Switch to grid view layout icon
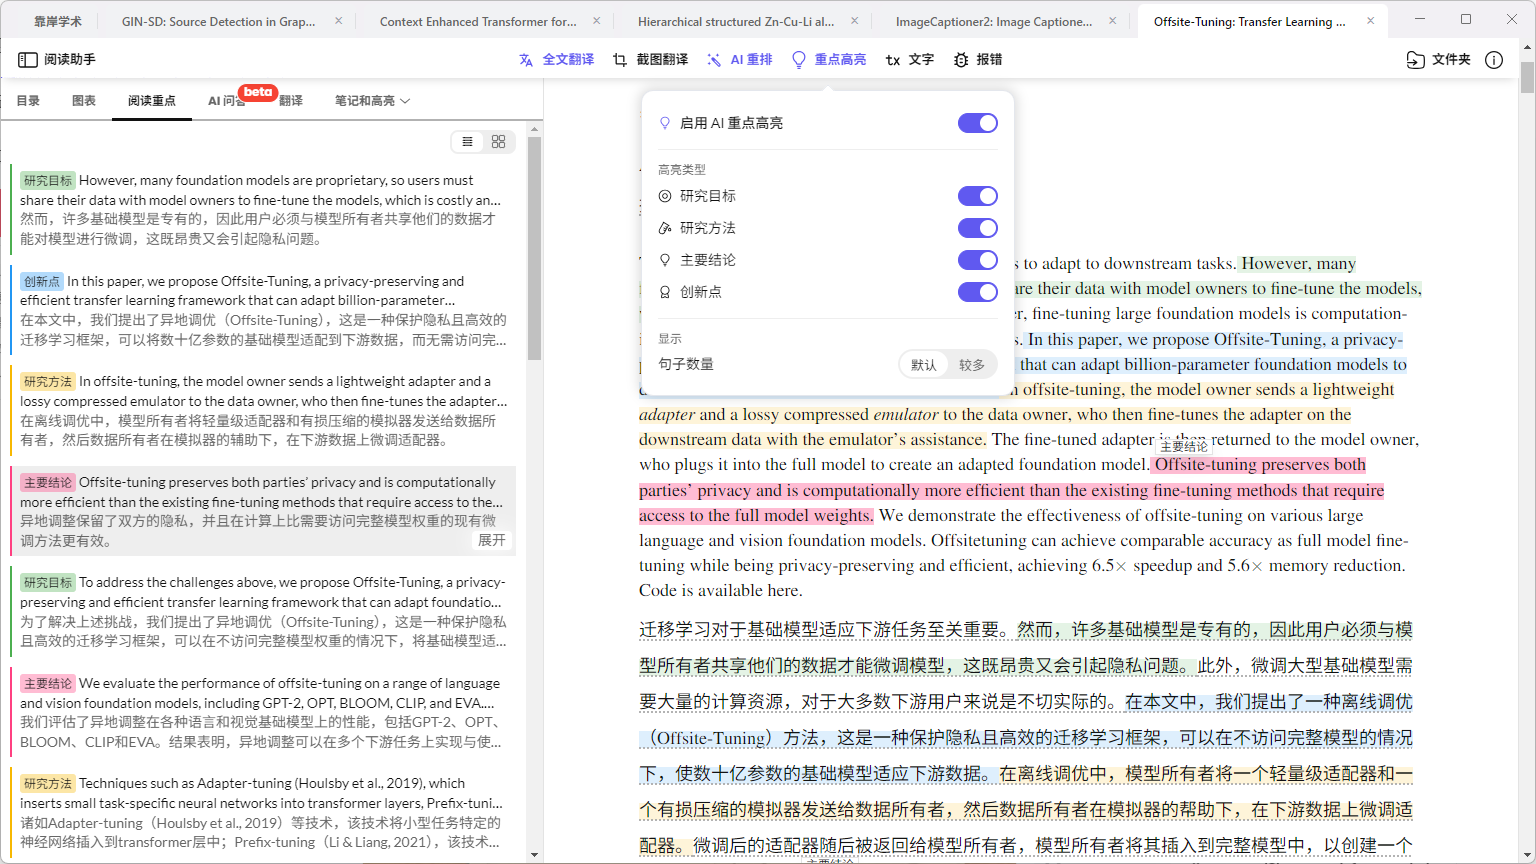 point(499,142)
